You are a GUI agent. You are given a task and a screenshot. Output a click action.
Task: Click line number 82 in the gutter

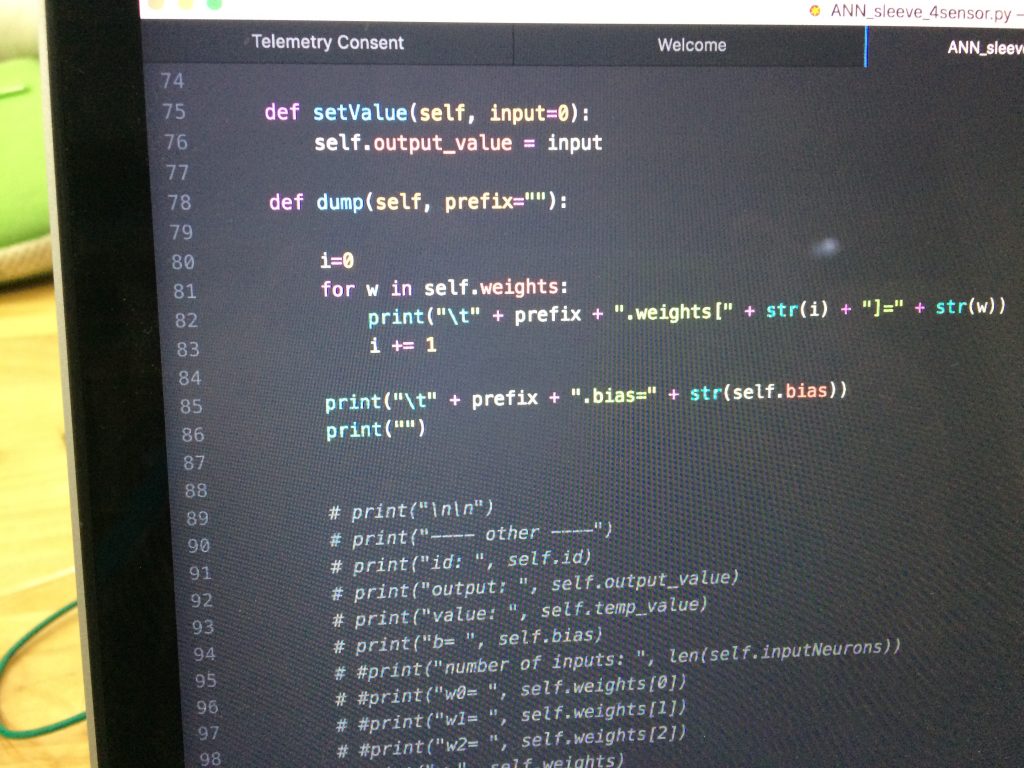[x=186, y=320]
